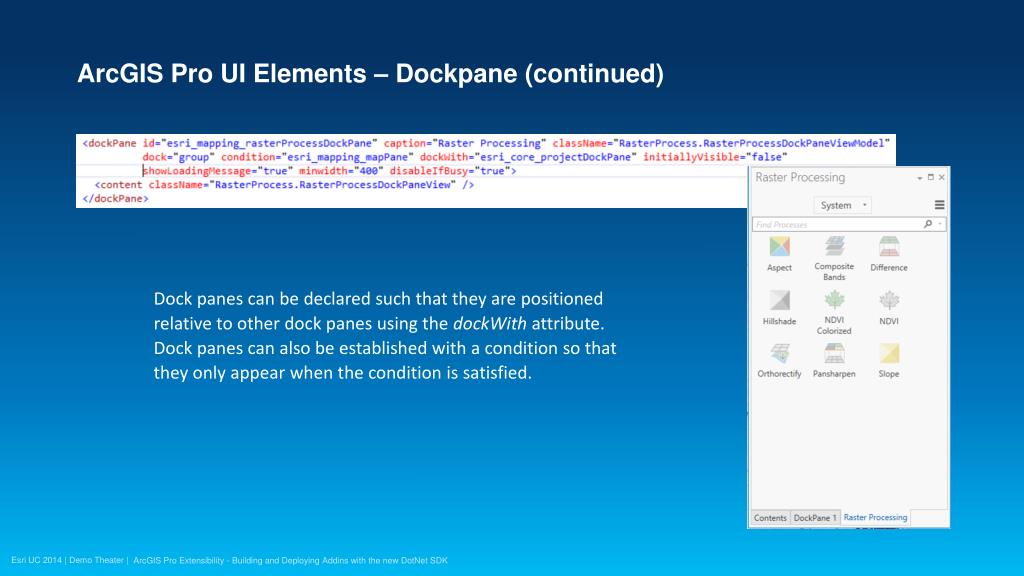Click the closing </dockPane> tag in the code
The width and height of the screenshot is (1024, 576).
(x=116, y=199)
